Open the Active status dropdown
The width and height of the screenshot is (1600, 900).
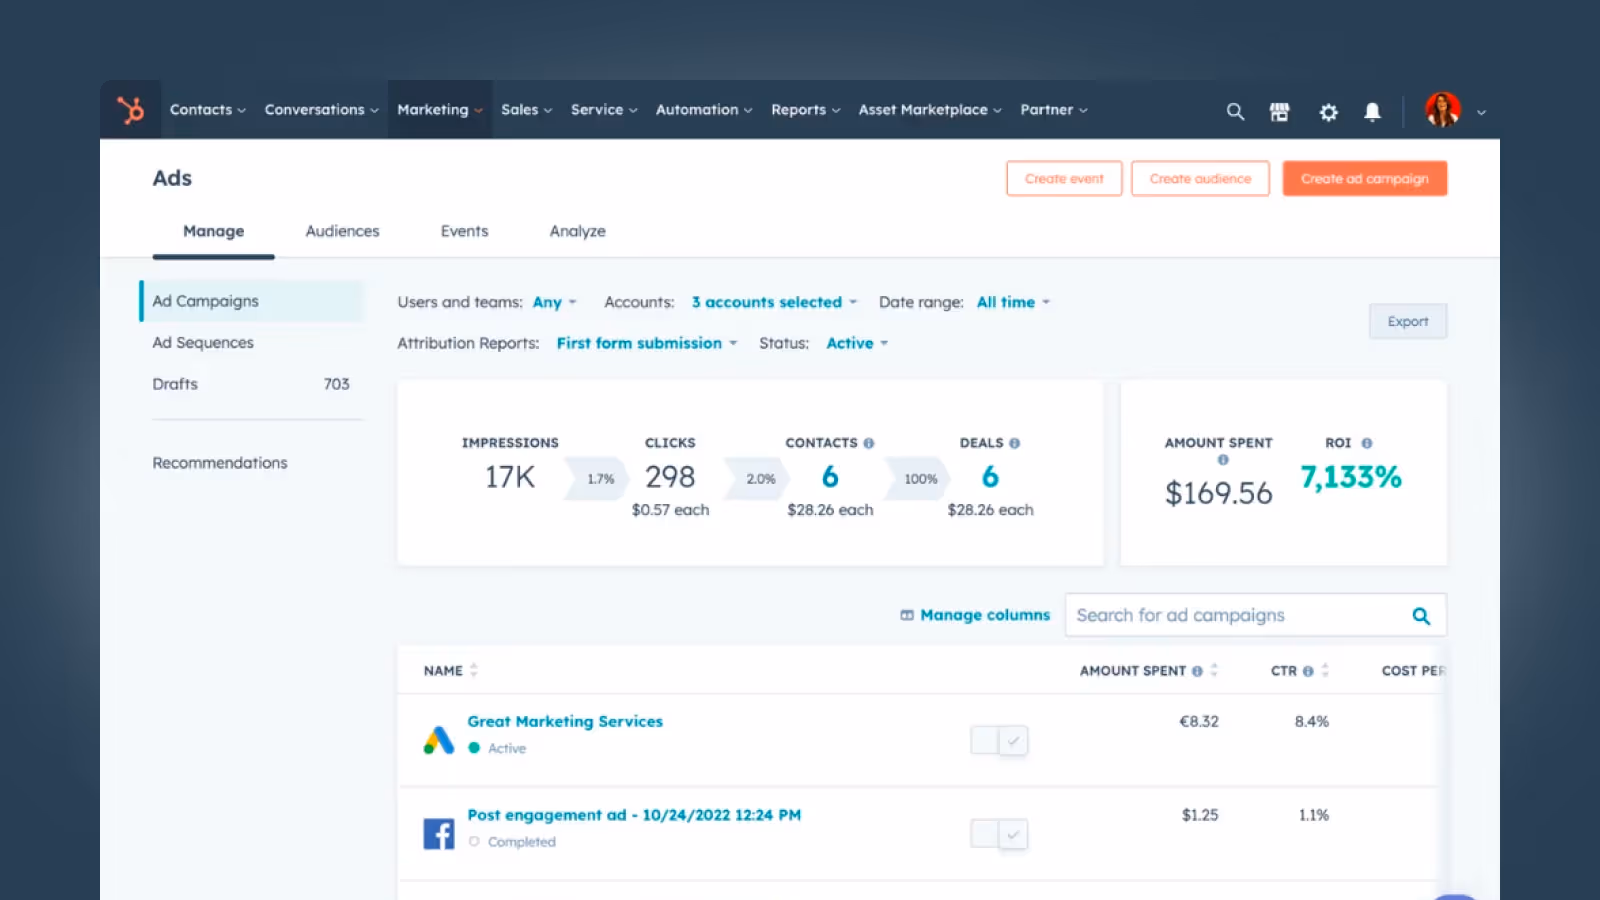point(857,343)
